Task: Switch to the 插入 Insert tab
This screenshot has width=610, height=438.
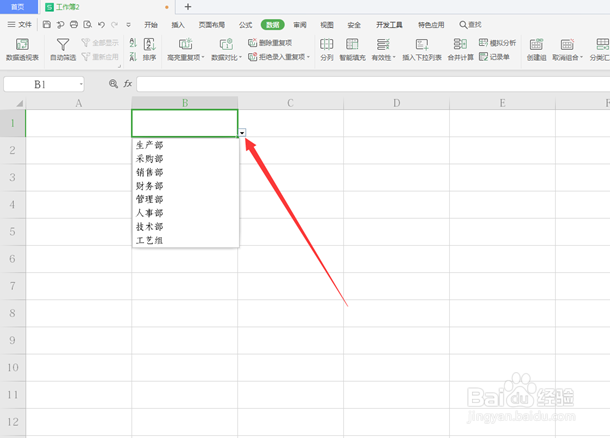Action: click(178, 25)
